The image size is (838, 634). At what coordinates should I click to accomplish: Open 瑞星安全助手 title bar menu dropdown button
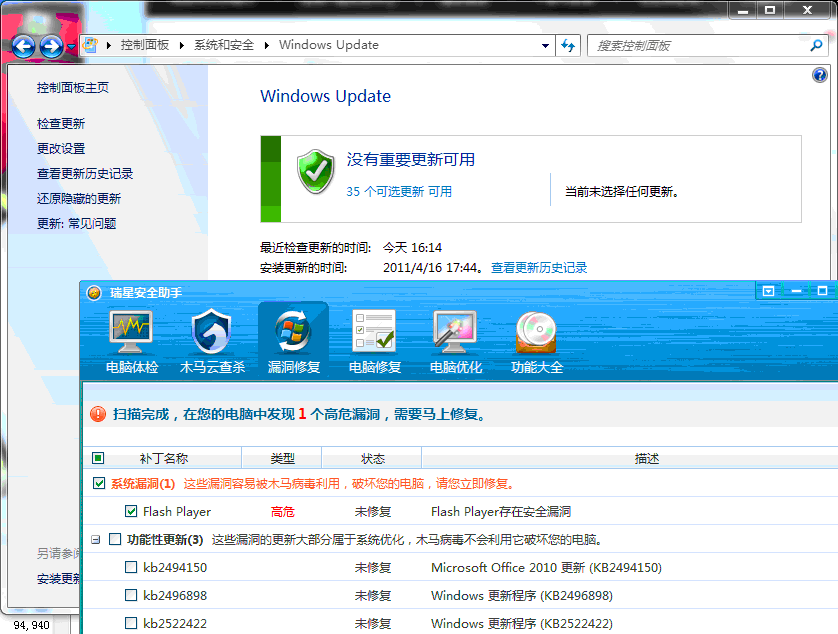(x=768, y=291)
